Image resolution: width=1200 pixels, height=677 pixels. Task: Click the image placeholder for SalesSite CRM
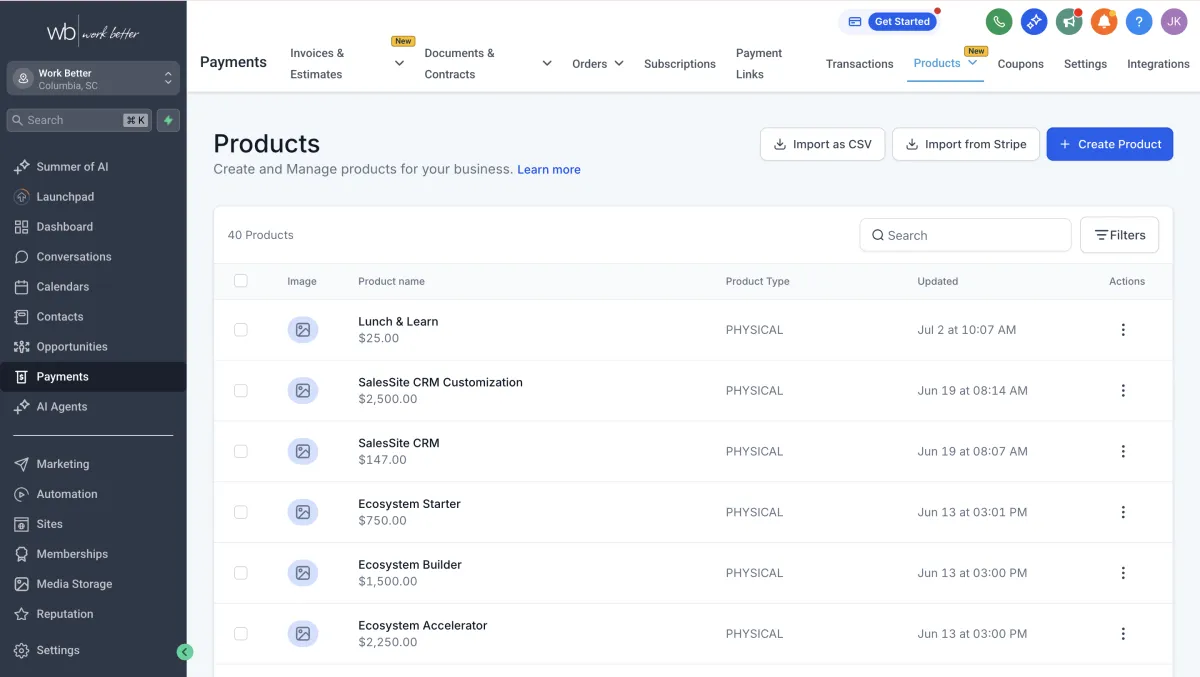click(x=302, y=451)
